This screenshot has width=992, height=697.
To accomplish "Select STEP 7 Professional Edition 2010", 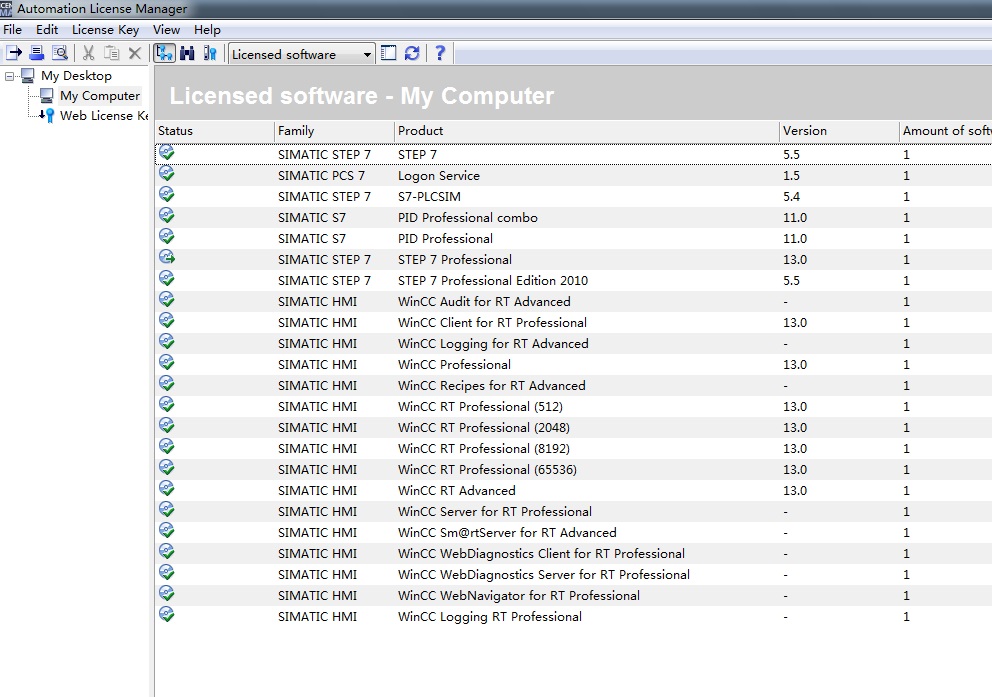I will tap(493, 281).
